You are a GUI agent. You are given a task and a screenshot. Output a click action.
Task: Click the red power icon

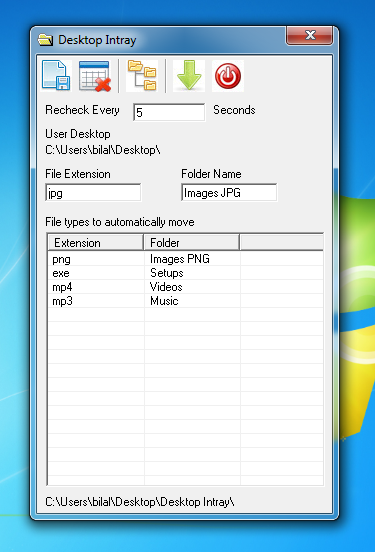click(228, 76)
